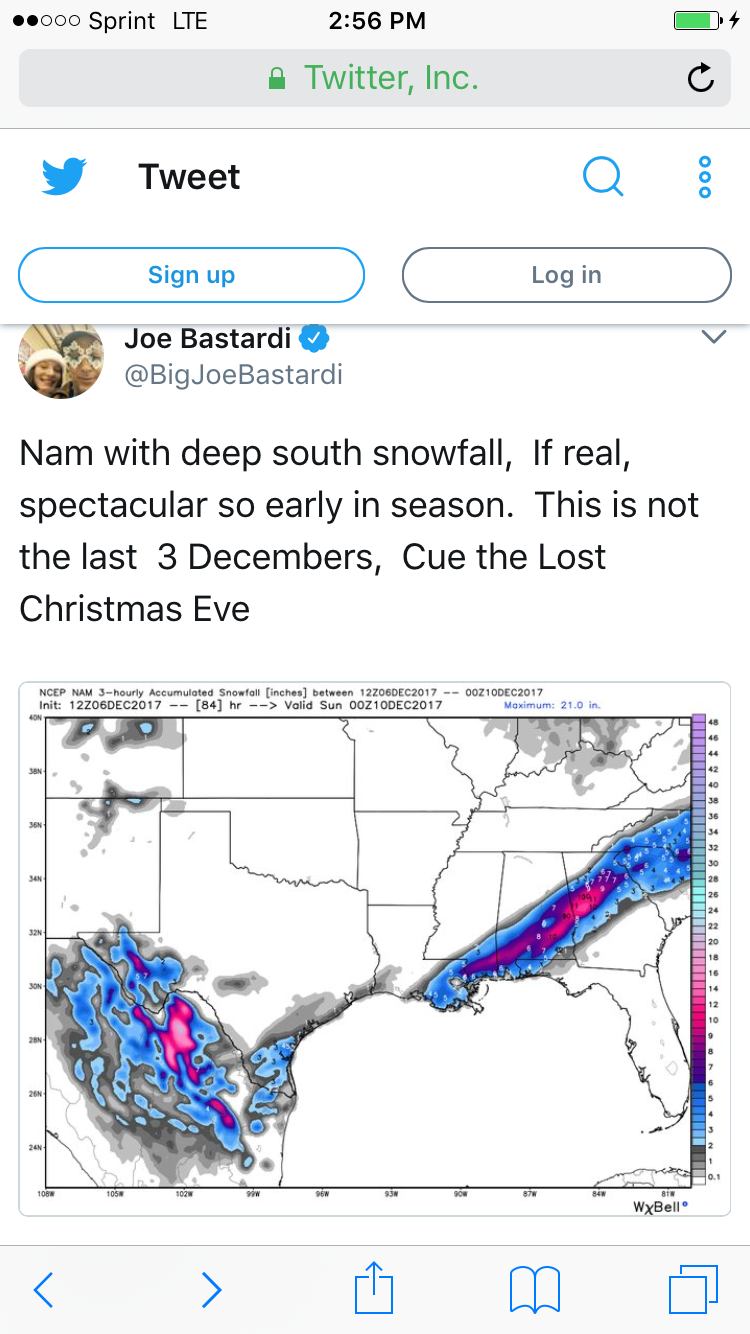This screenshot has height=1334, width=750.
Task: Open Joe Bastardi profile name link
Action: pyautogui.click(x=208, y=339)
